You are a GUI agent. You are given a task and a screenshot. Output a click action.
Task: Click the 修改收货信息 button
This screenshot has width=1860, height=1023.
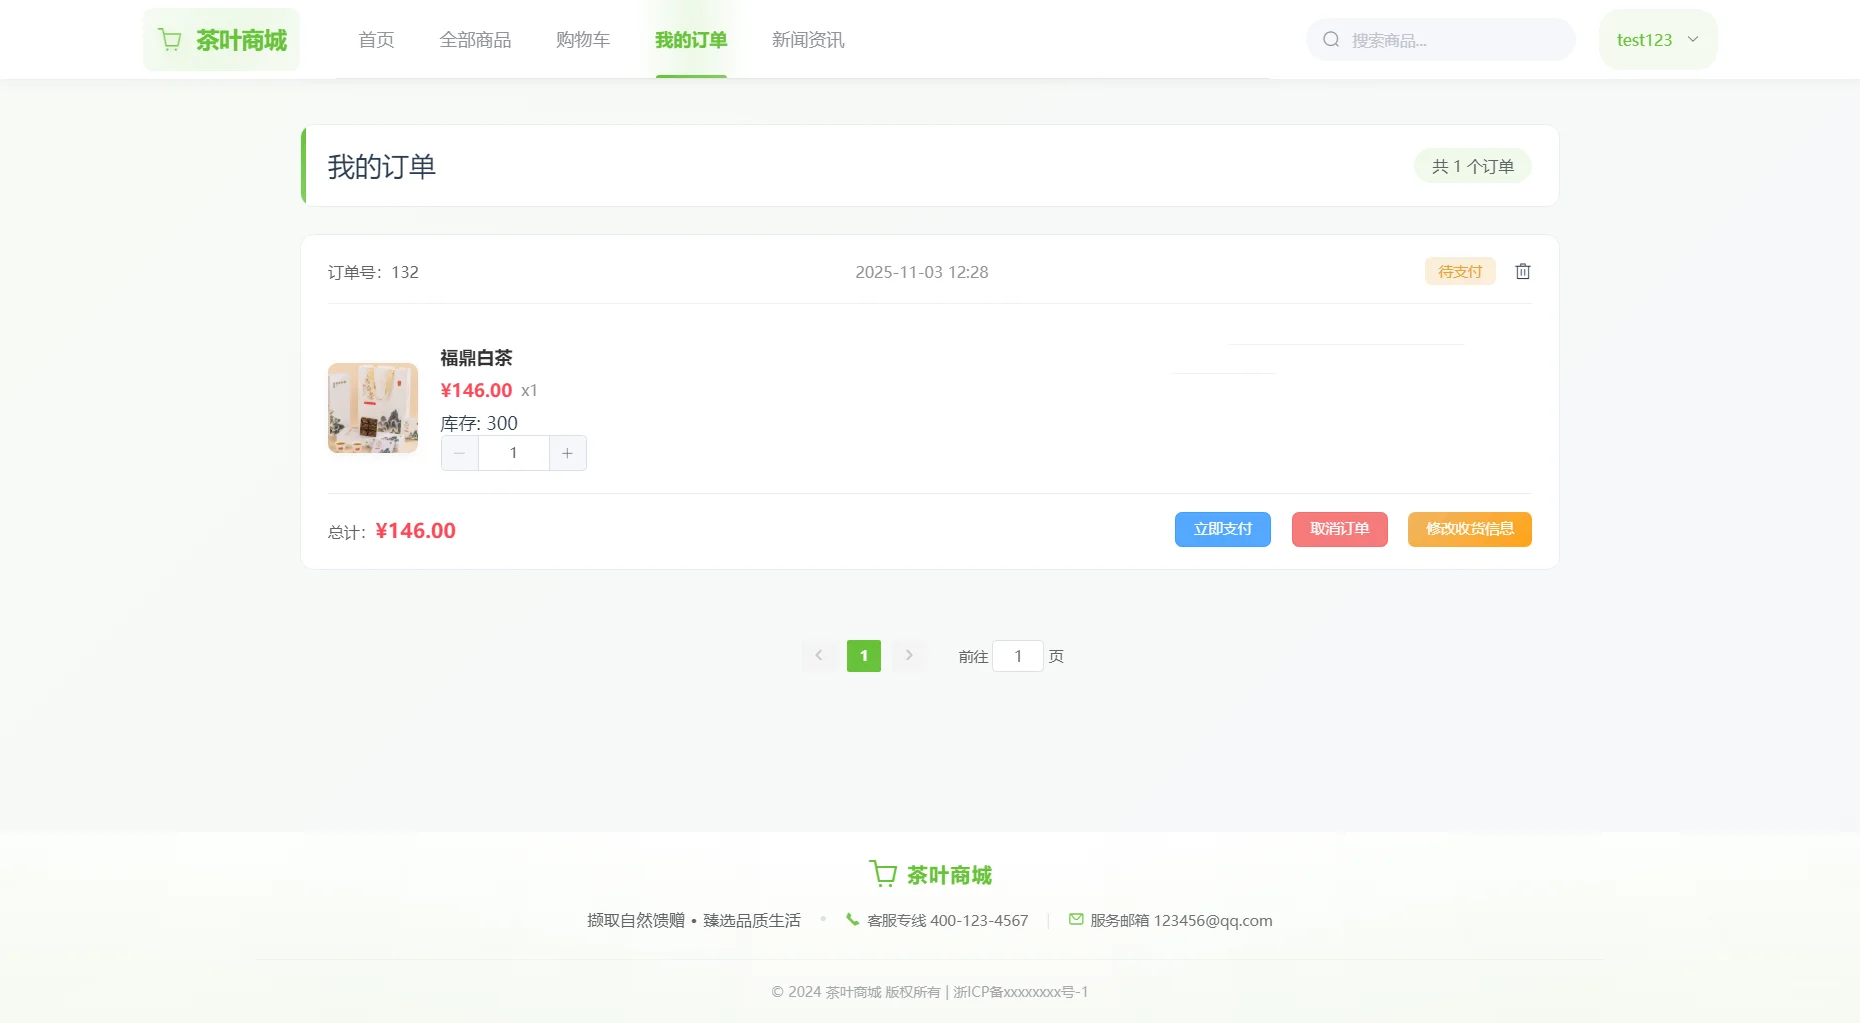point(1469,529)
